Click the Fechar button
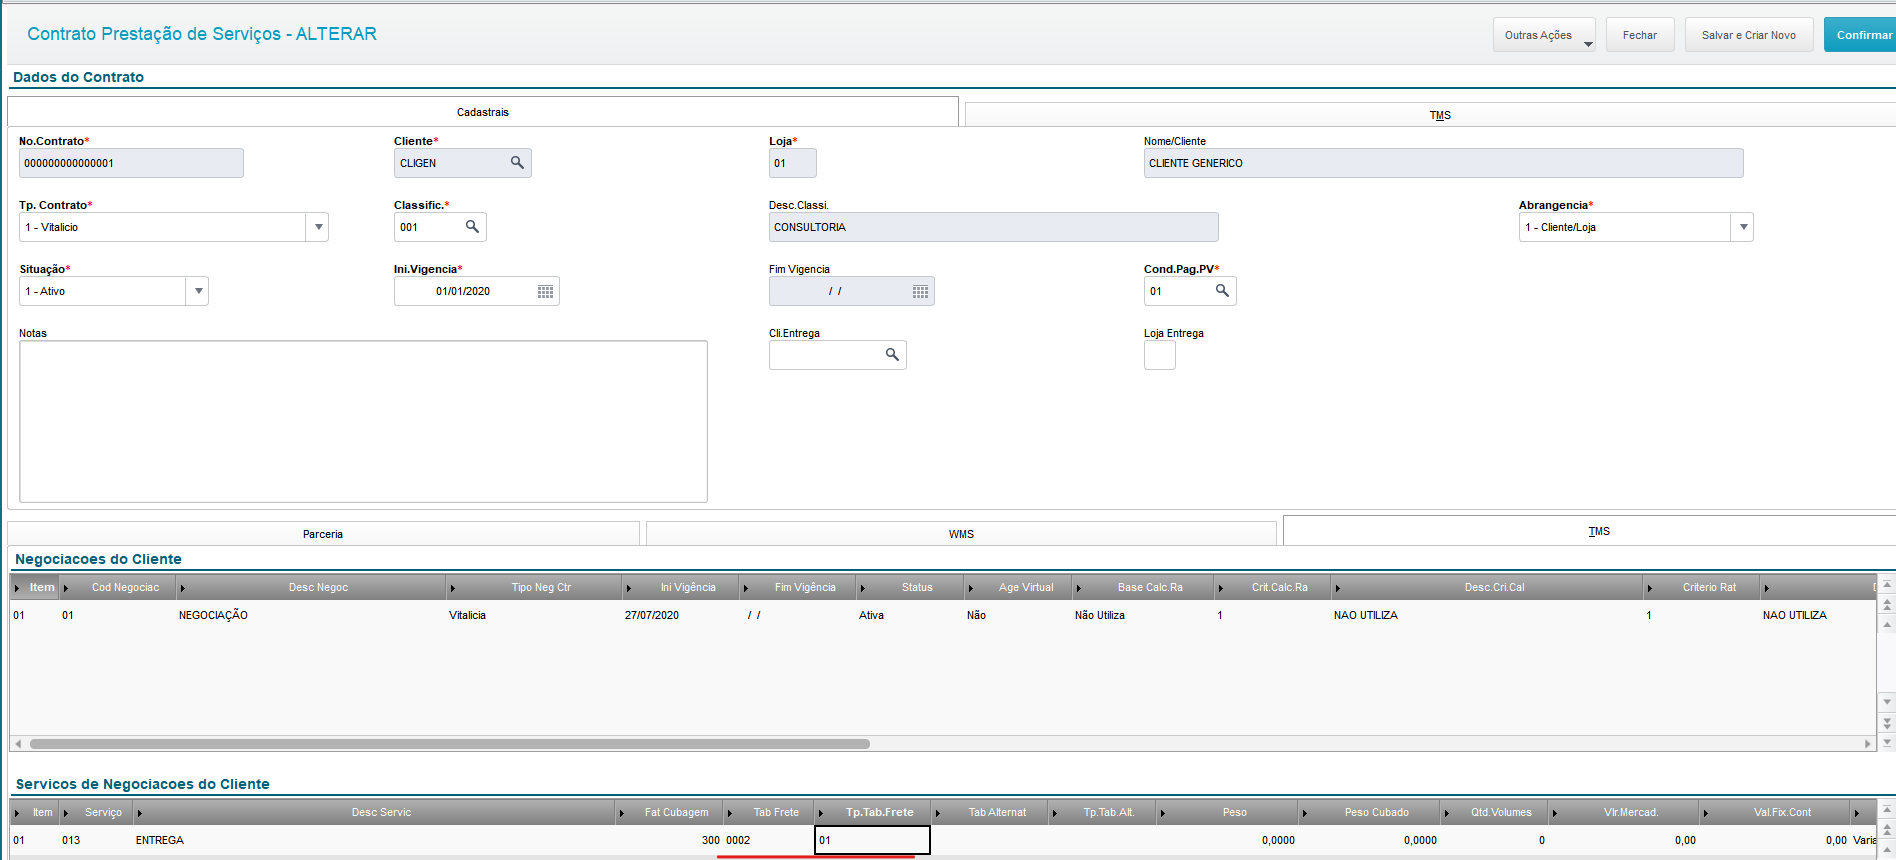 [1640, 35]
